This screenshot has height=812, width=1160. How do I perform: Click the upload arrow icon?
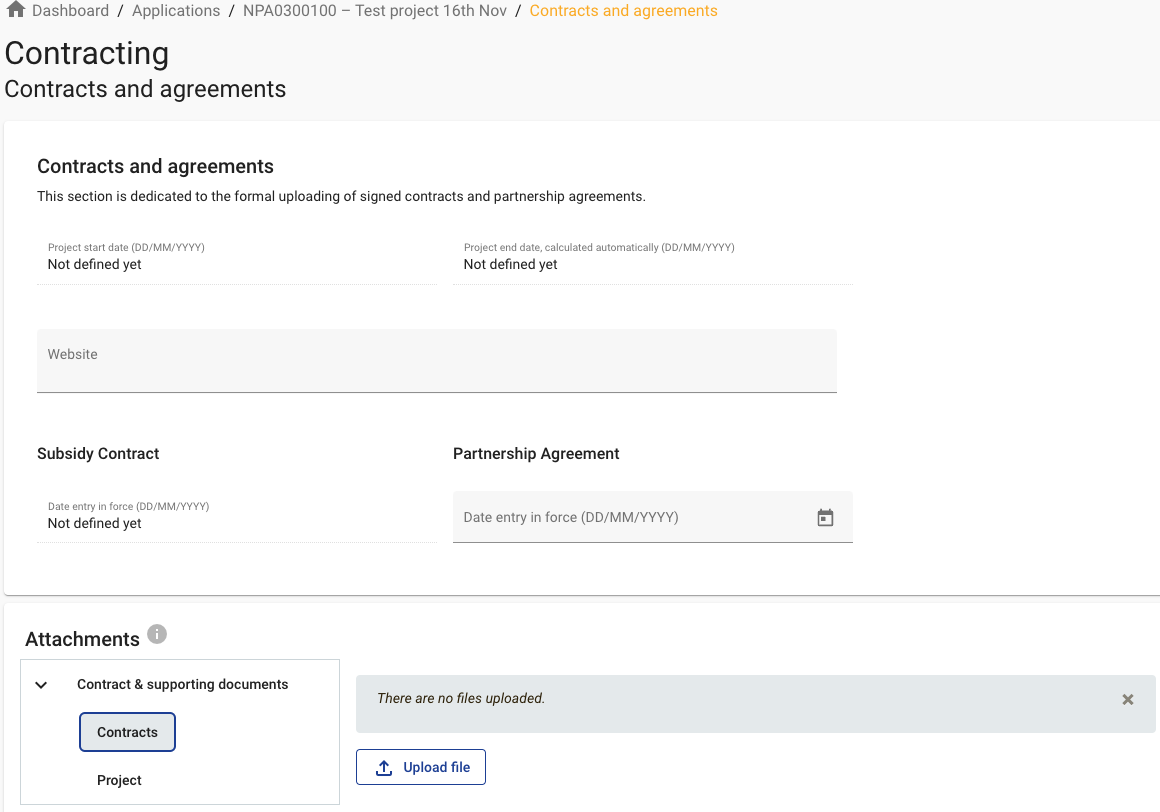click(384, 768)
